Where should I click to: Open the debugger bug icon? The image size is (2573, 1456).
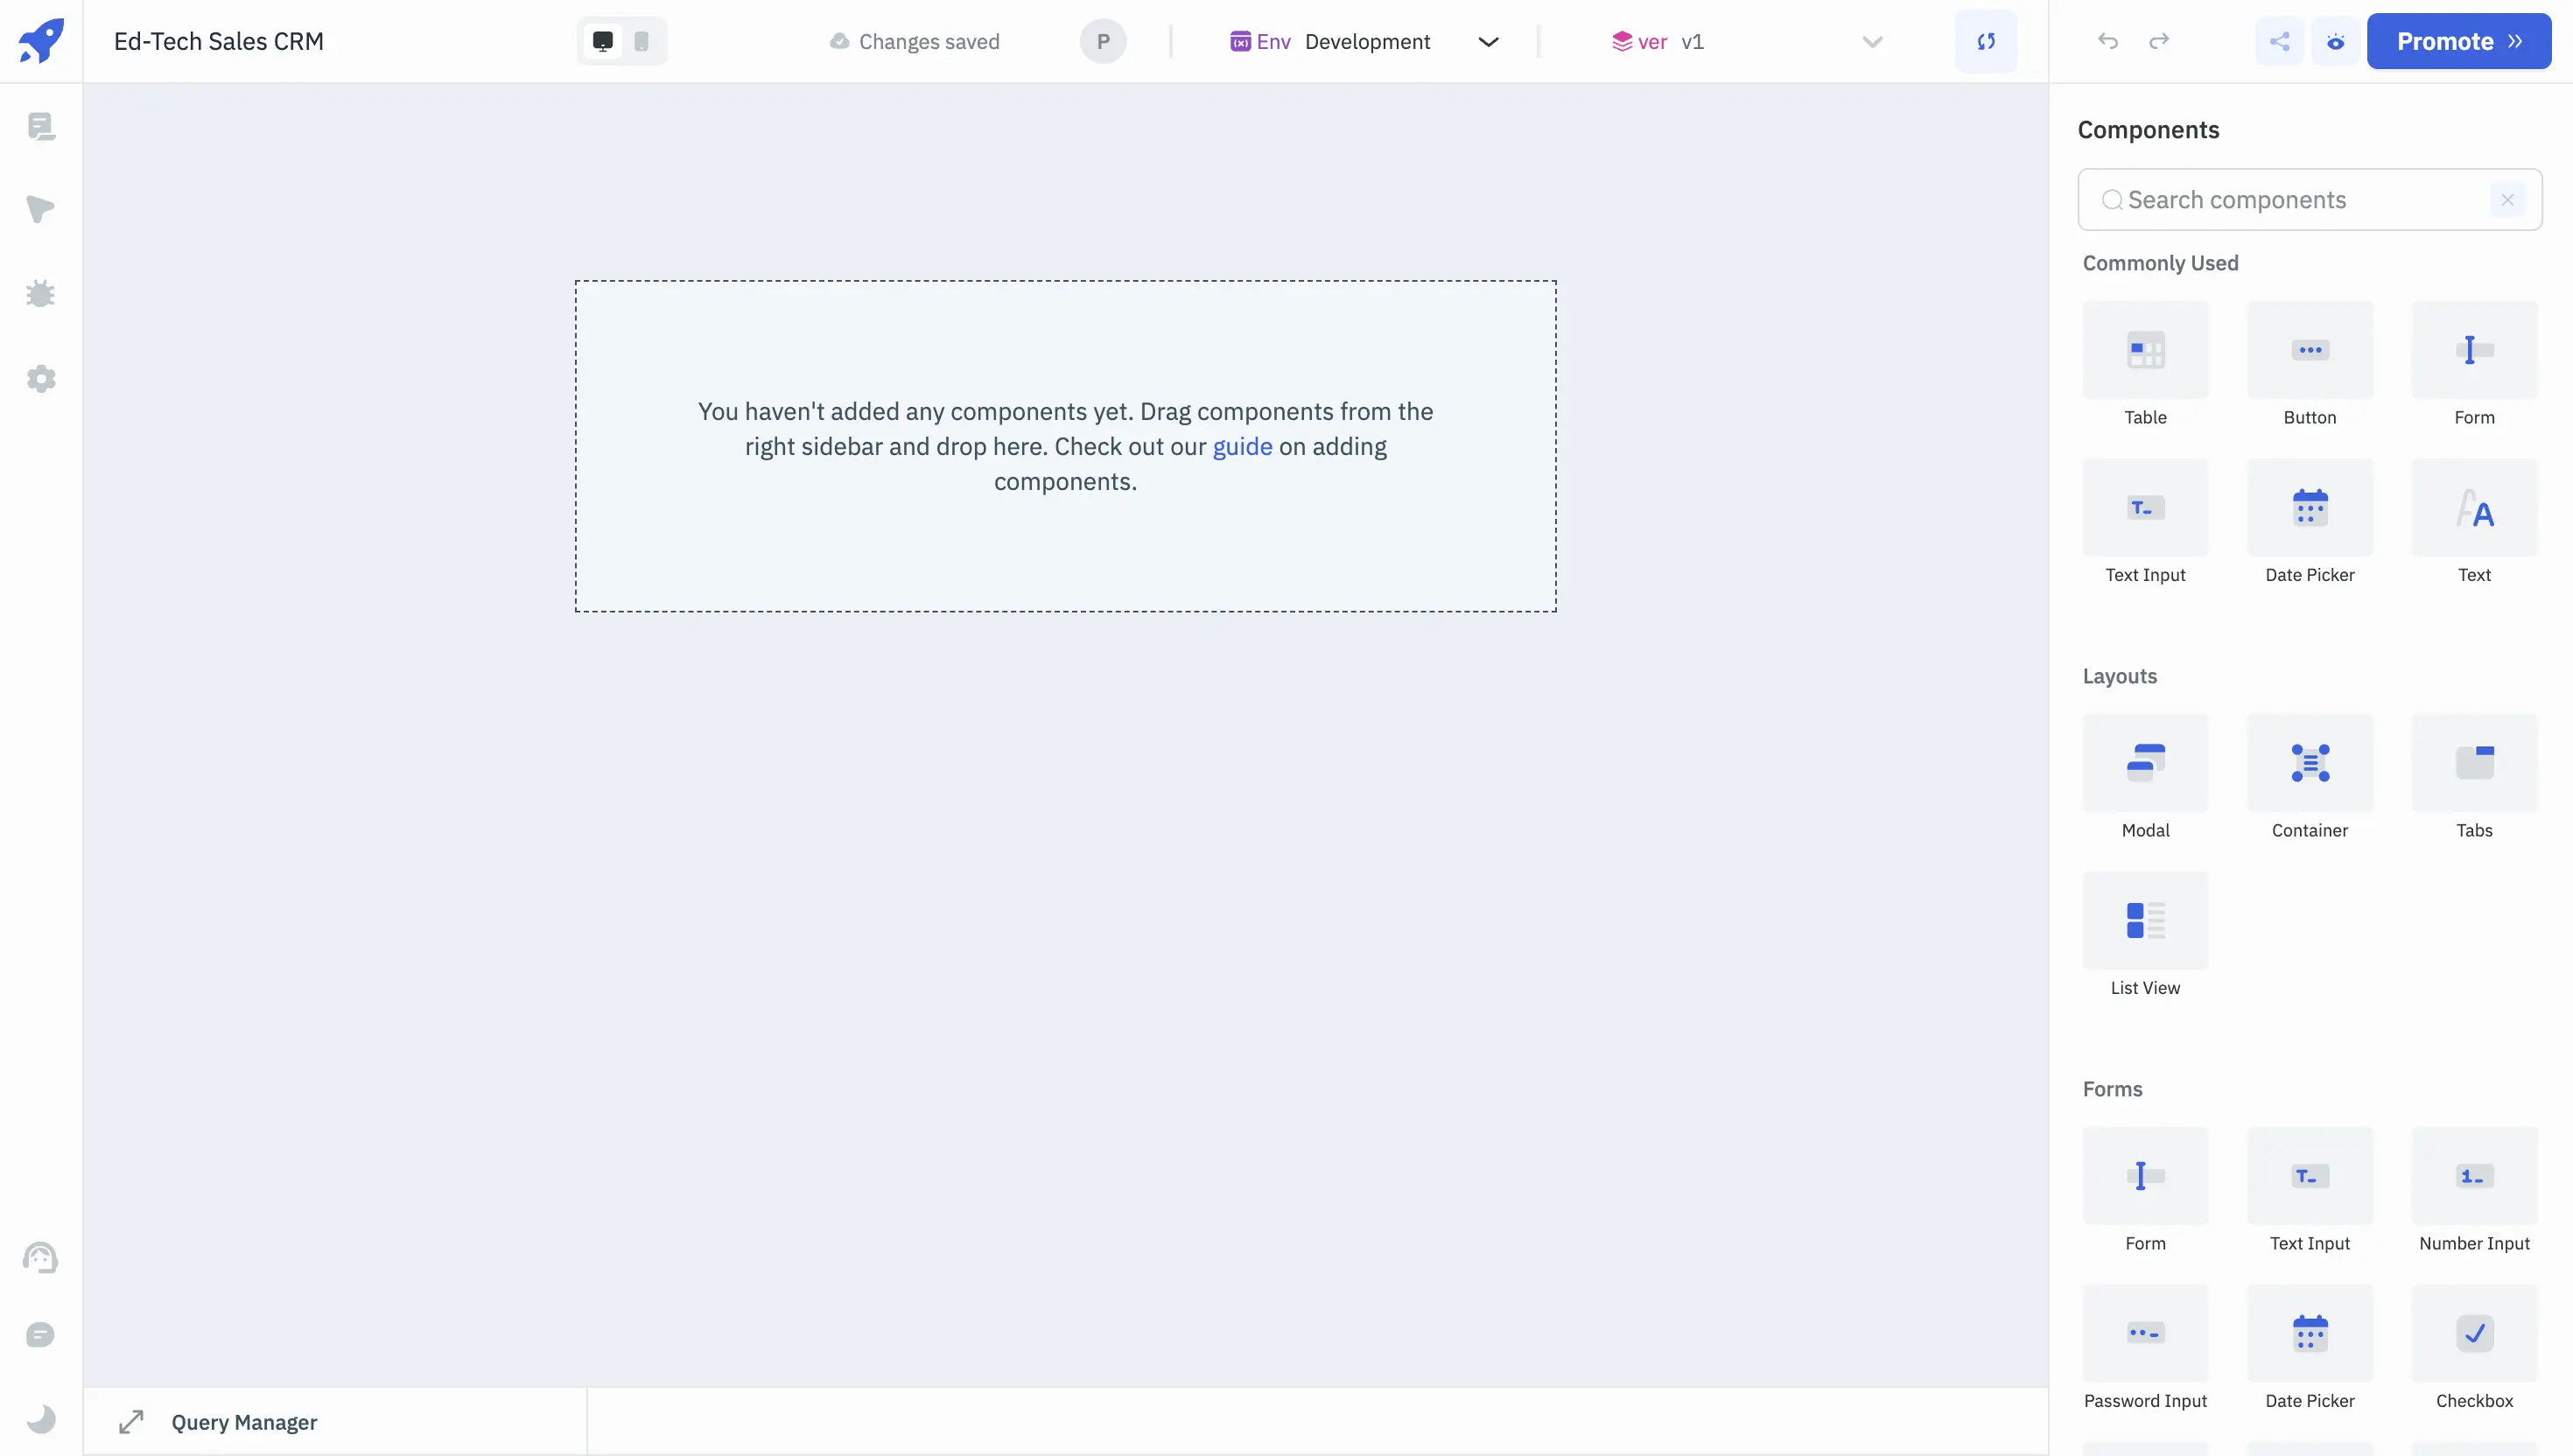pyautogui.click(x=41, y=294)
